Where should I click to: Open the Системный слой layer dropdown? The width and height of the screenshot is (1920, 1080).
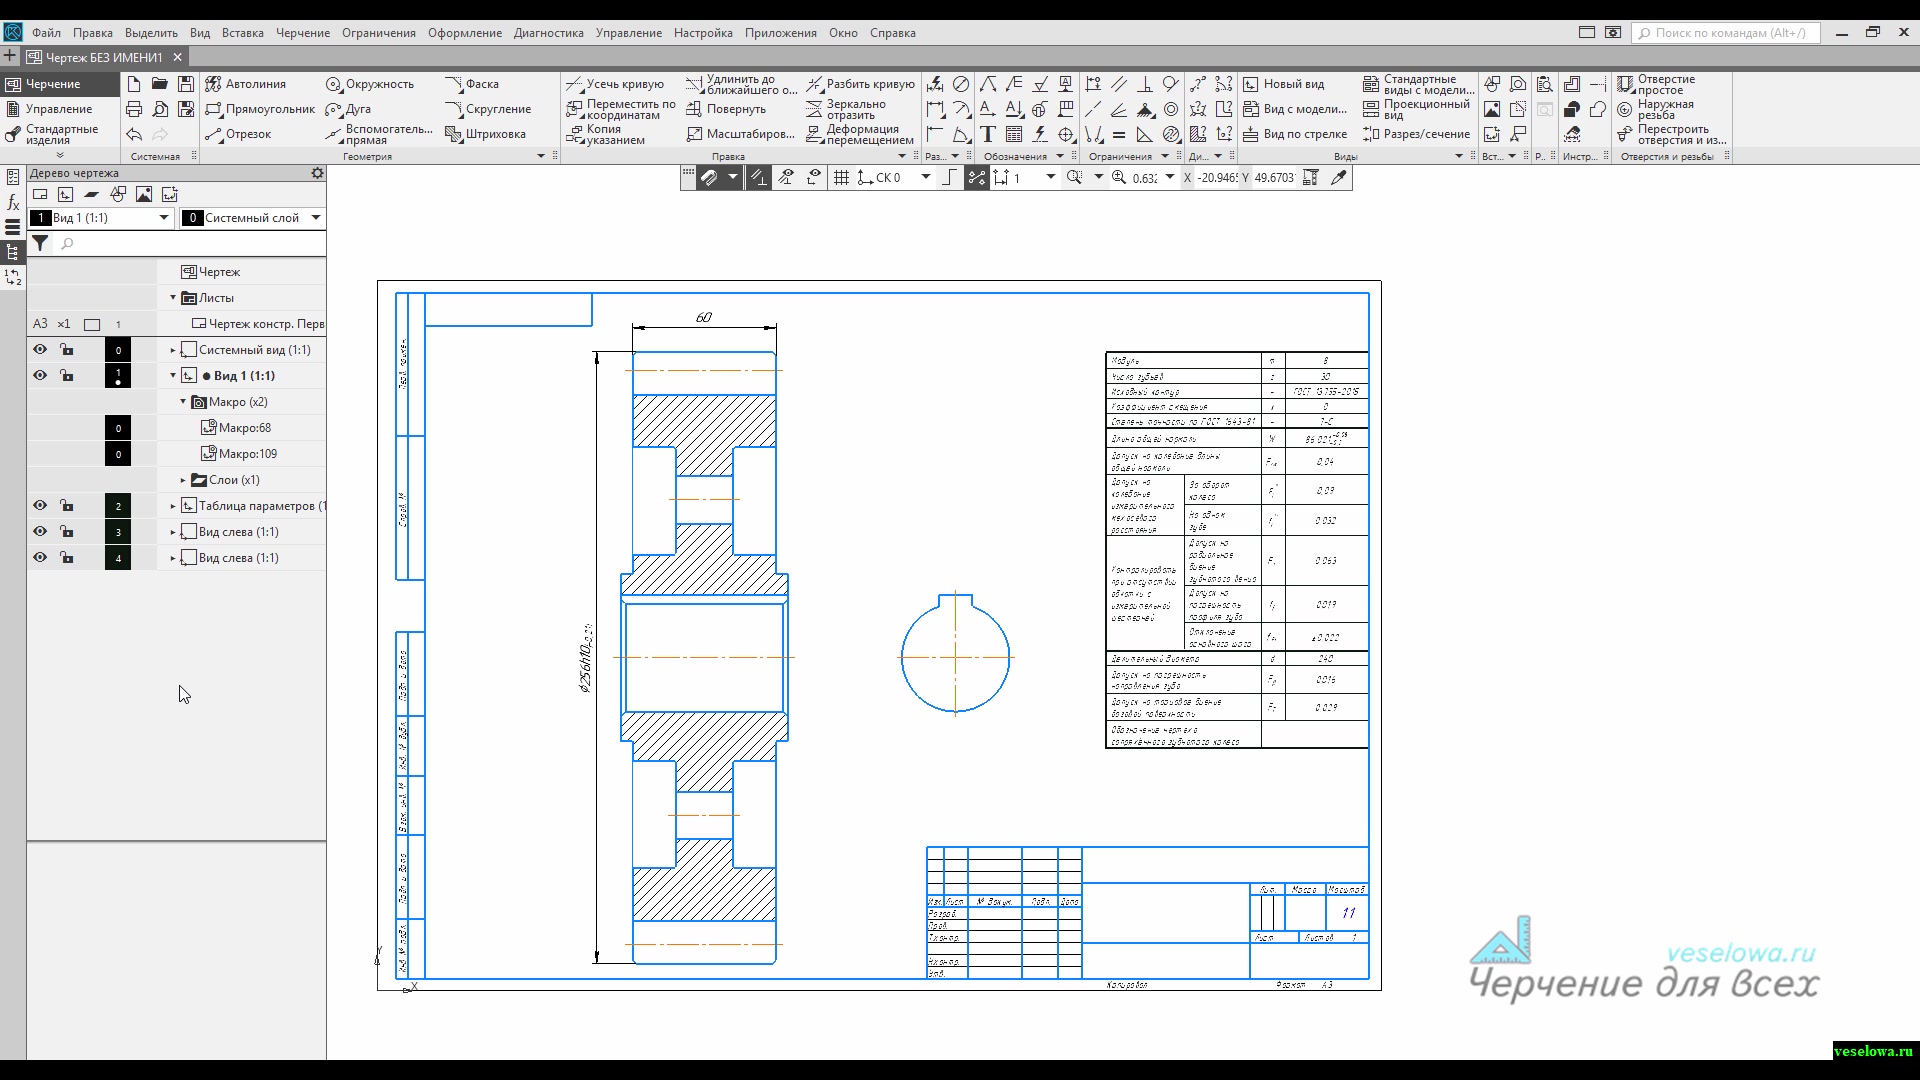pyautogui.click(x=316, y=218)
